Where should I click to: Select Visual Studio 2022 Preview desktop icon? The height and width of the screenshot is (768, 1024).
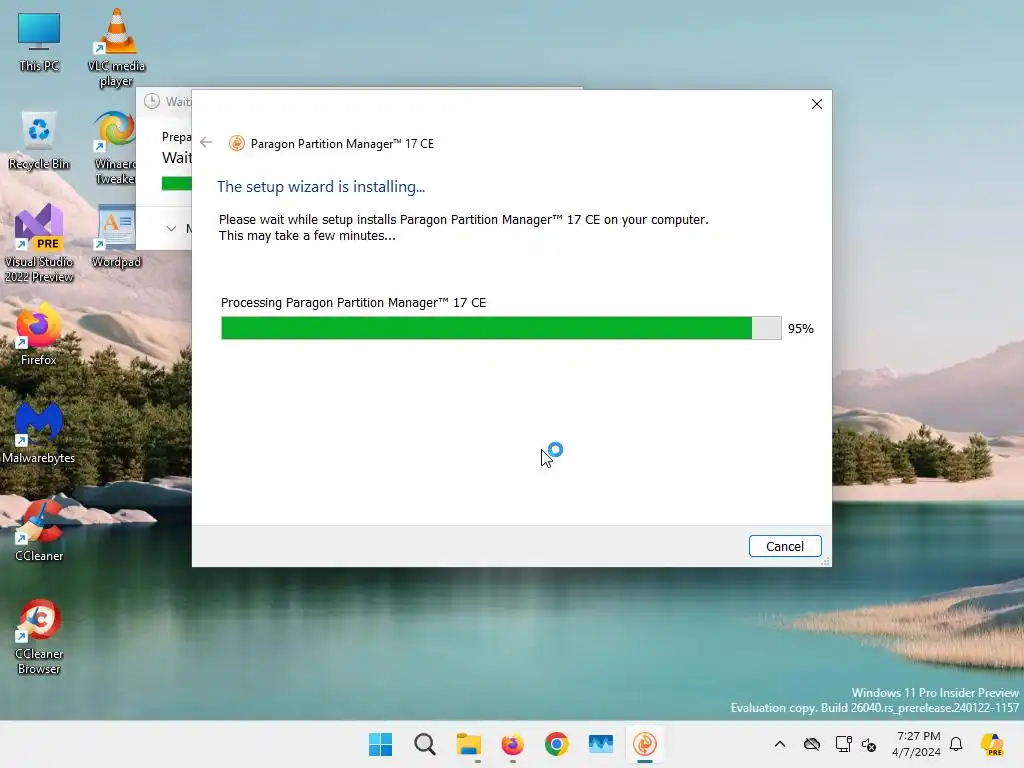[x=39, y=243]
